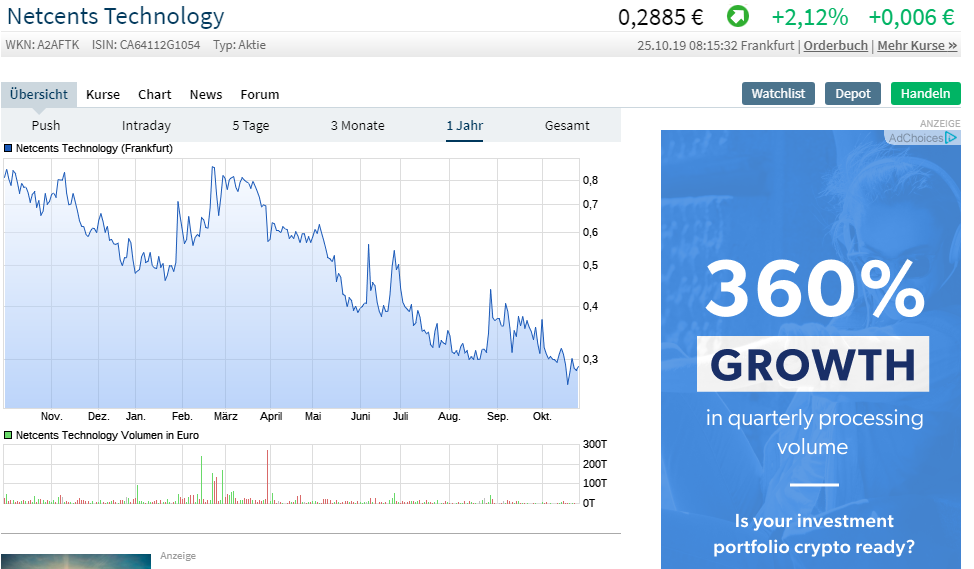Add stock via Watchlist button
Screen dimensions: 974x569
coord(778,93)
